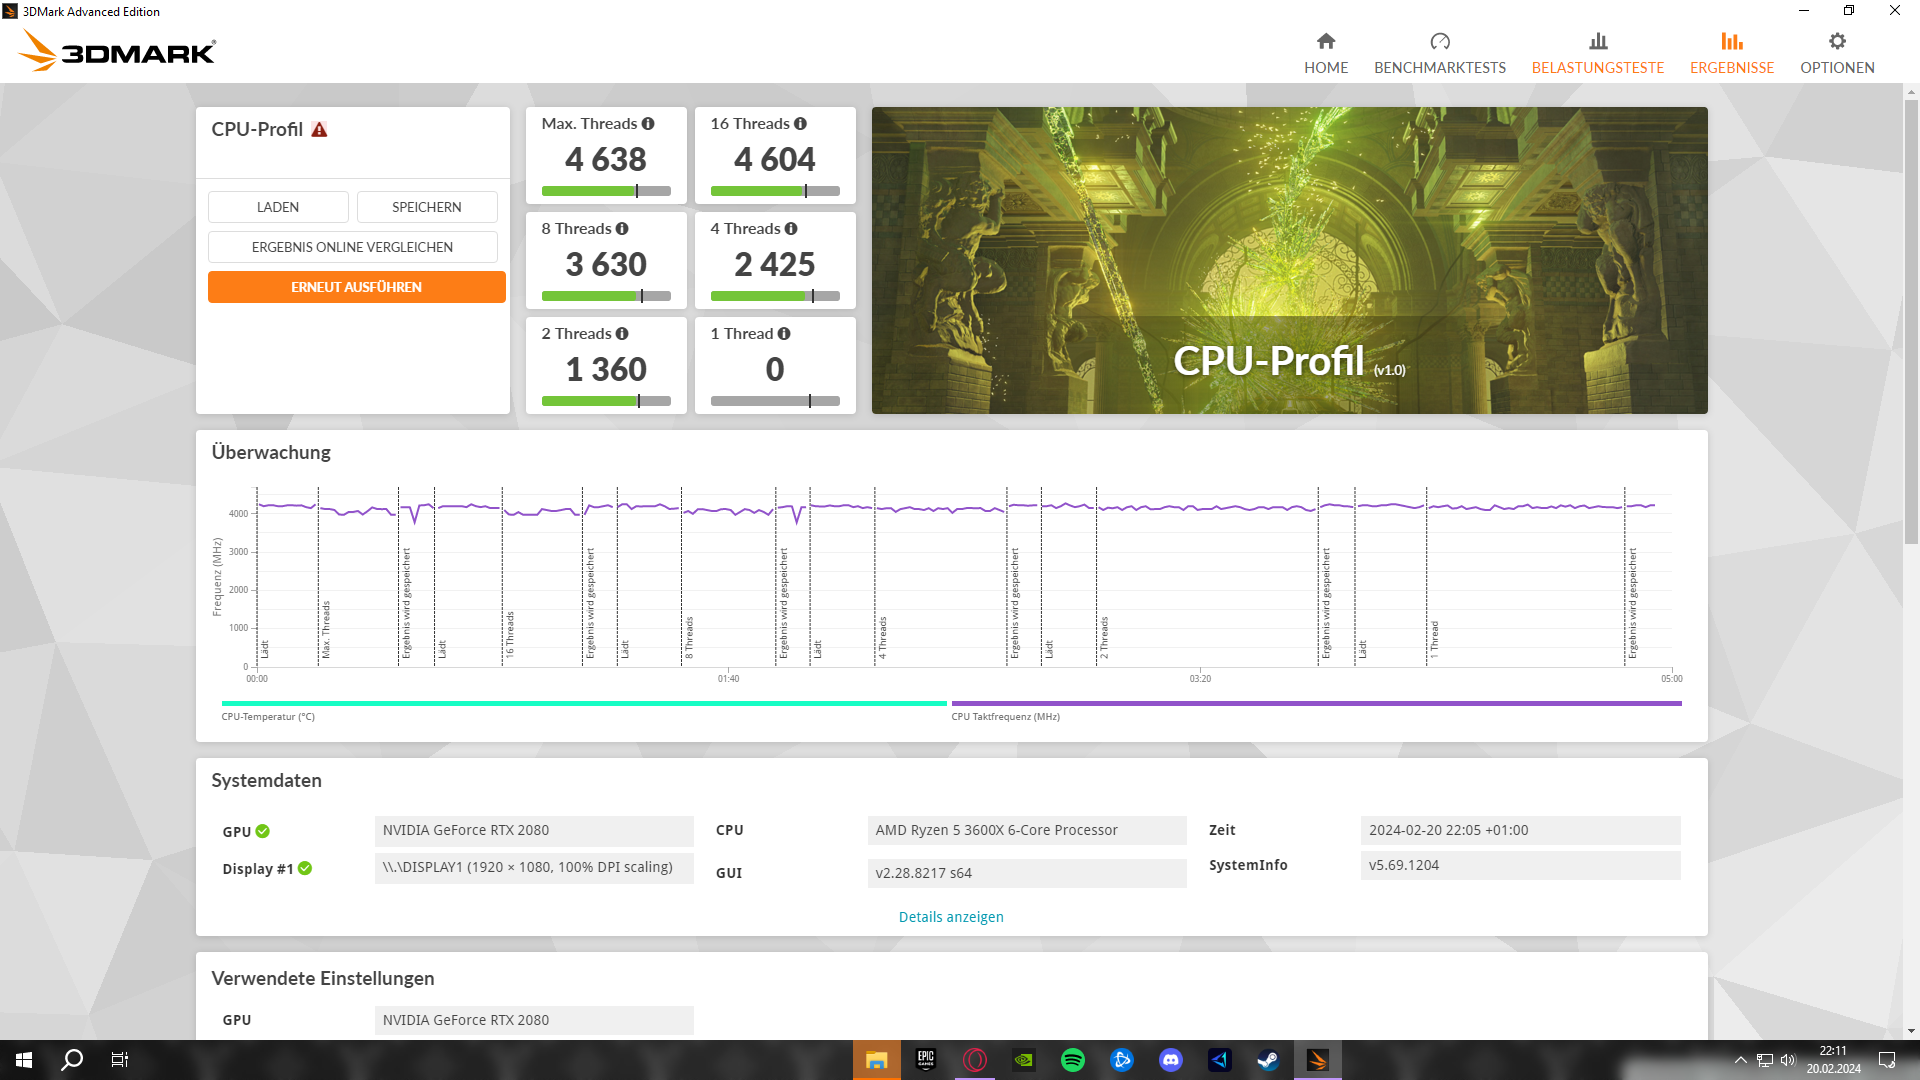
Task: Open the Optionen gear menu
Action: point(1837,52)
